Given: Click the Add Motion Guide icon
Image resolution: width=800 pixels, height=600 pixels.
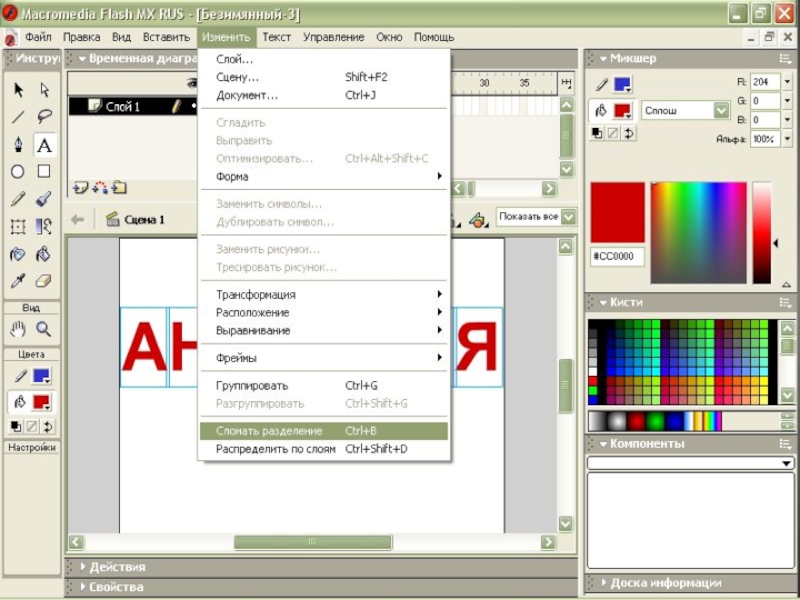Looking at the screenshot, I should pos(99,188).
